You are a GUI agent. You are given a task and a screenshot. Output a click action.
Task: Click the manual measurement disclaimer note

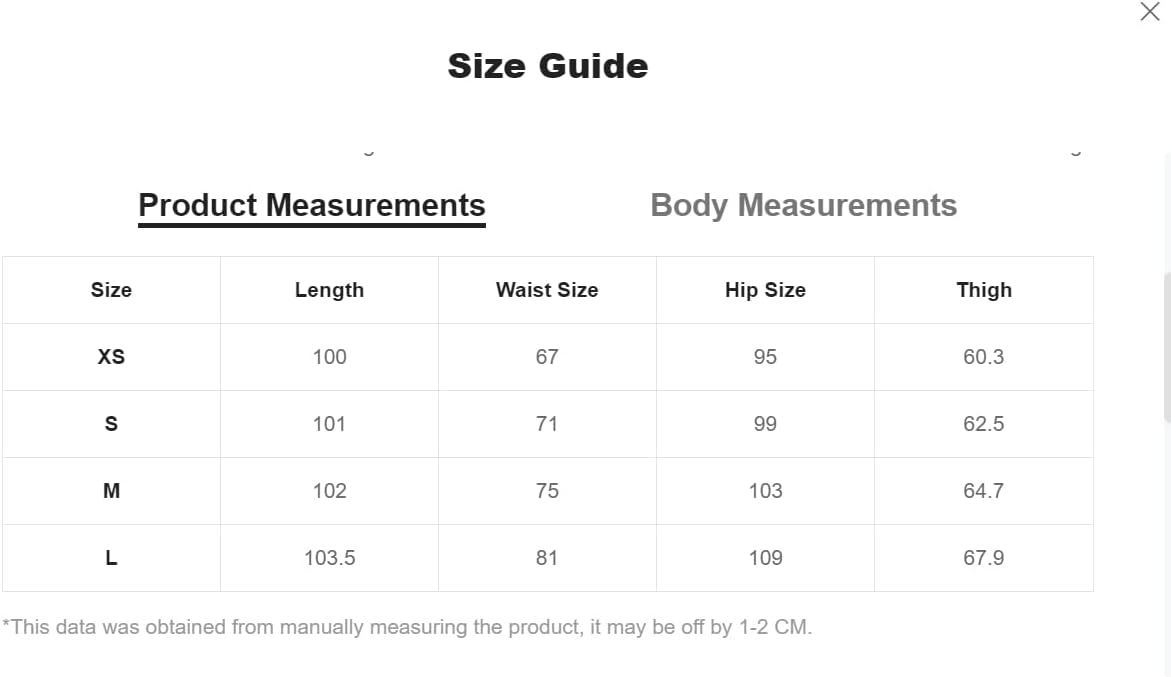click(x=407, y=627)
